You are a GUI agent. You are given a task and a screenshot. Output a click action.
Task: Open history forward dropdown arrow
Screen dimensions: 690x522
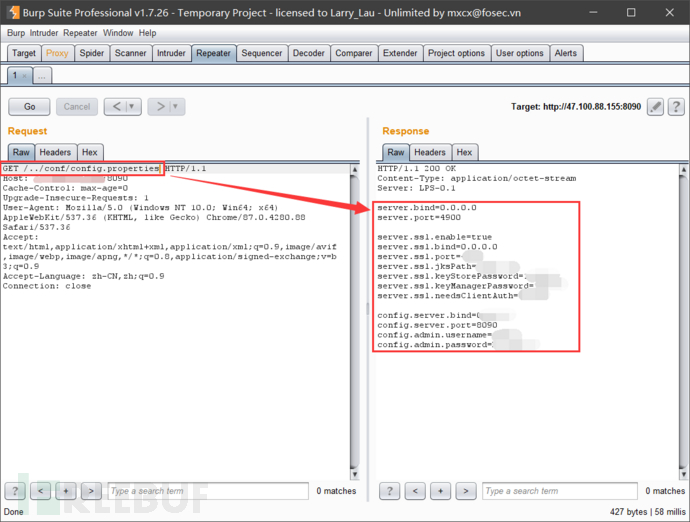(x=175, y=107)
